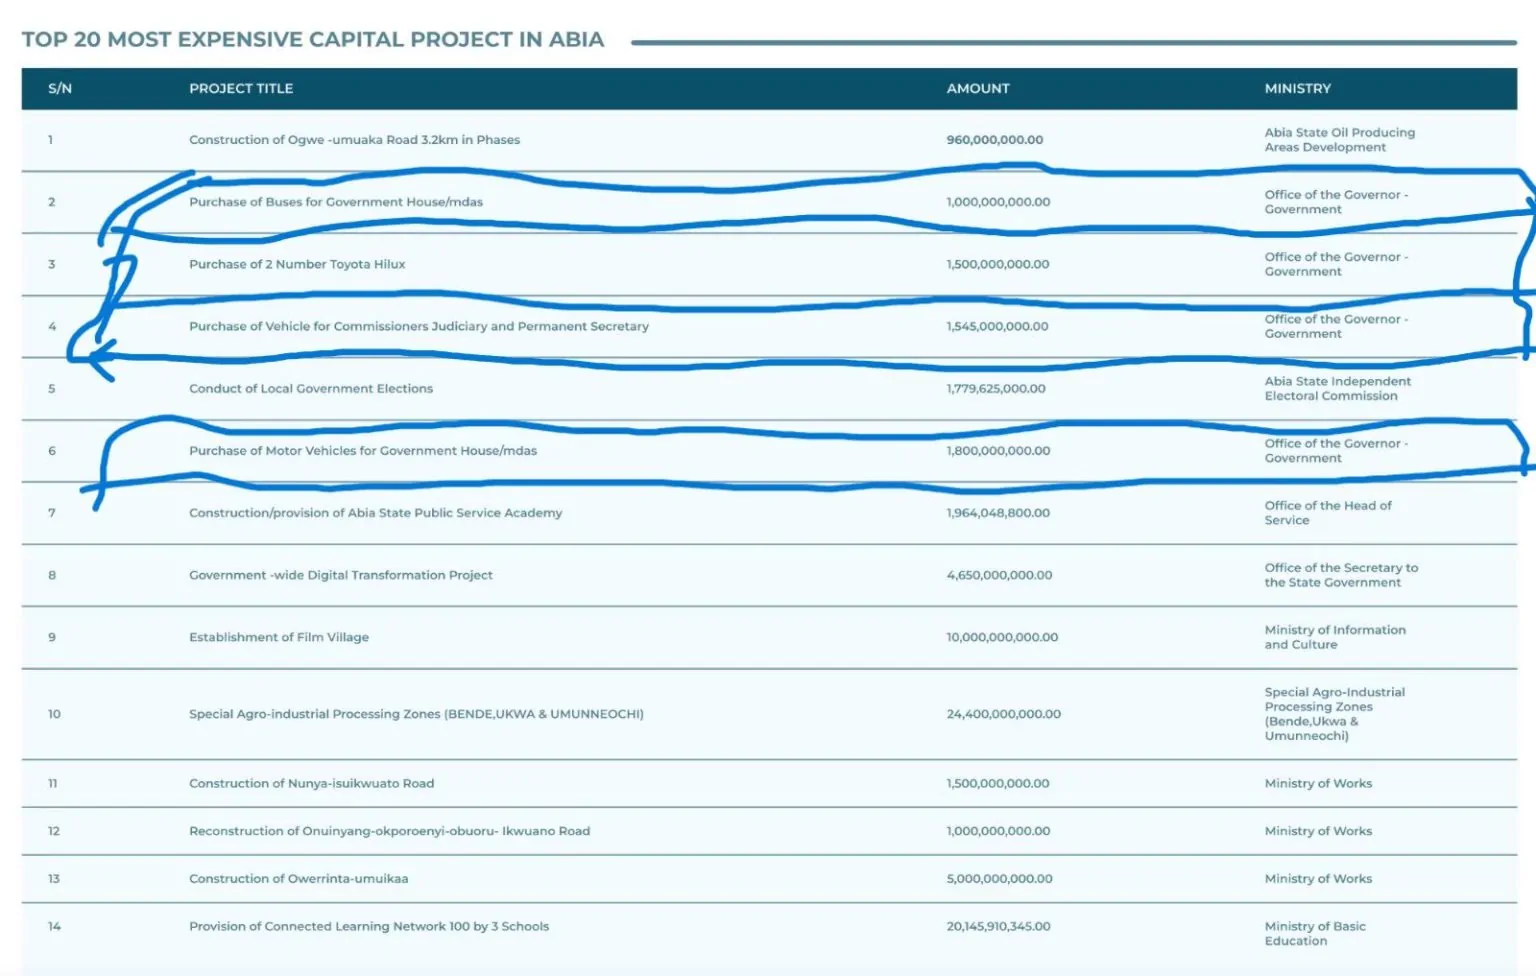Viewport: 1536px width, 976px height.
Task: Click Government-wide Digital Transformation Project title
Action: tap(340, 575)
